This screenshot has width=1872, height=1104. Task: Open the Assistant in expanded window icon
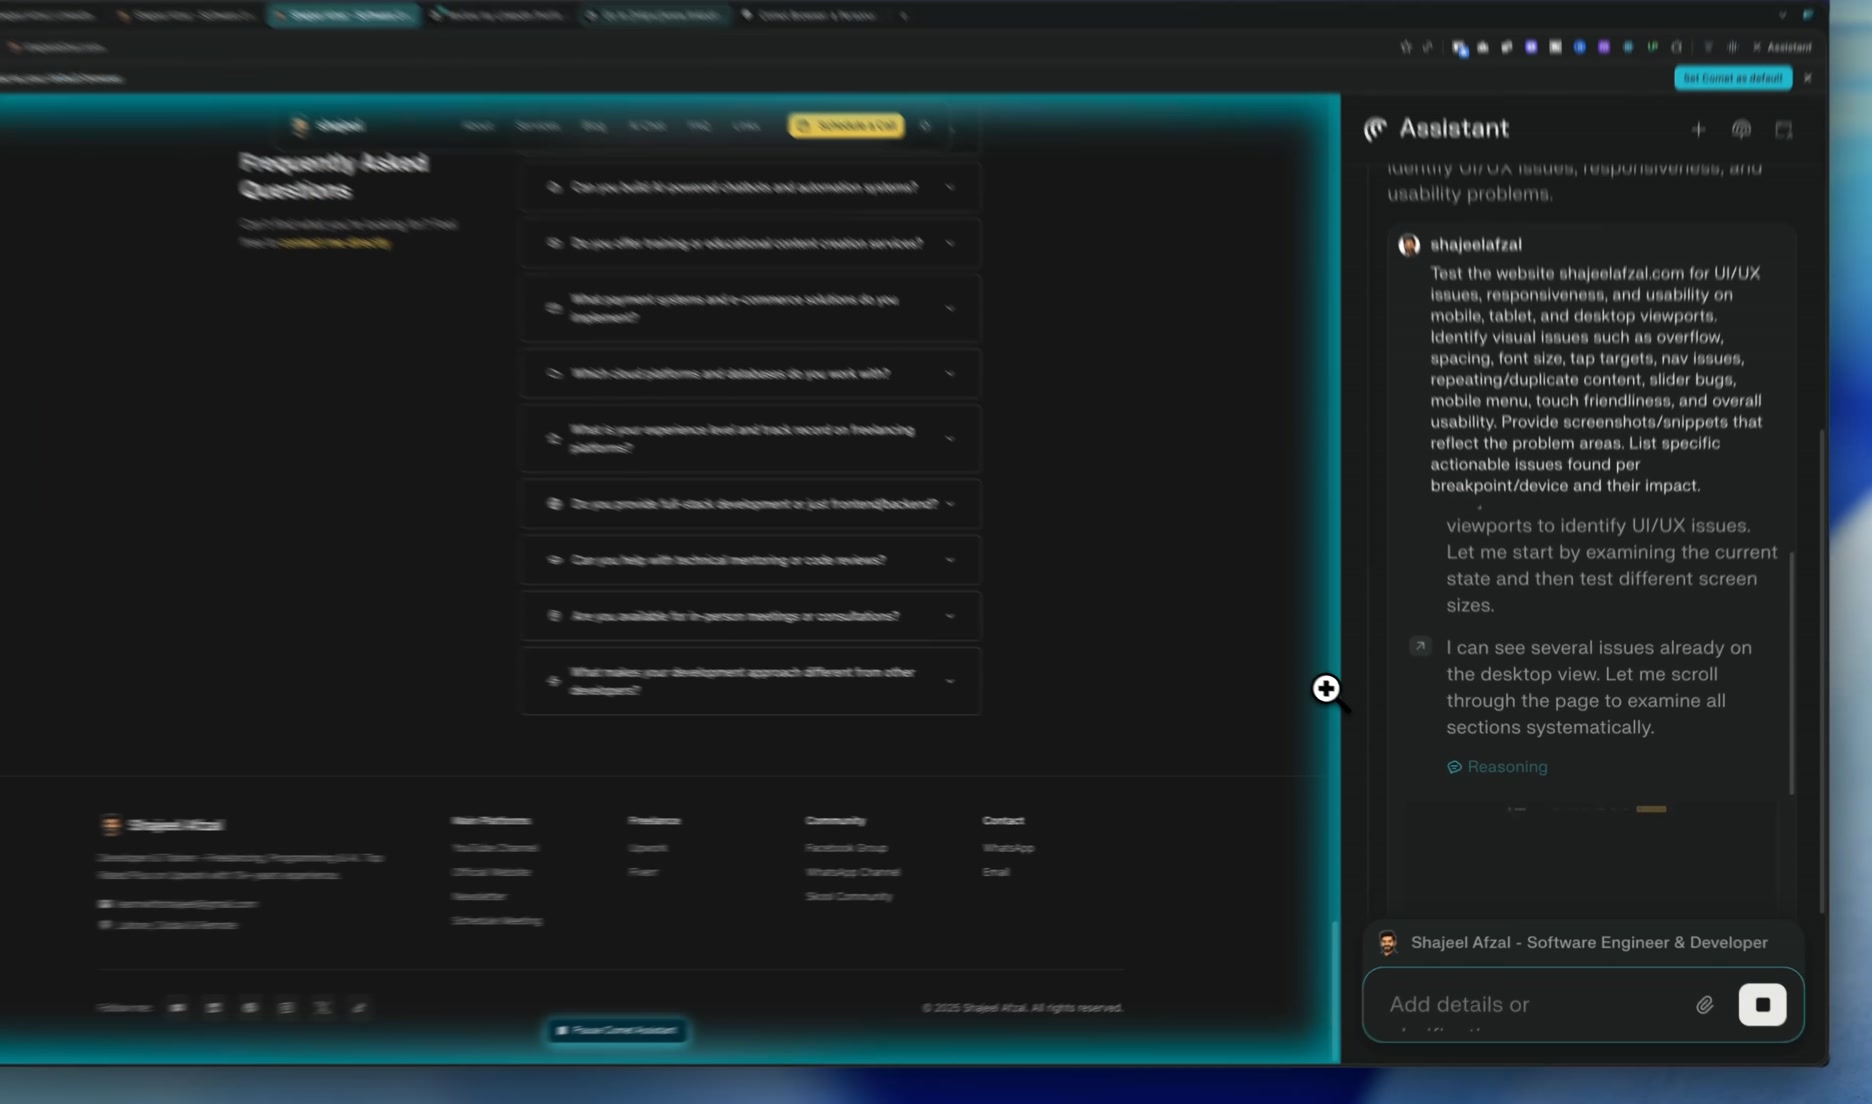pos(1783,129)
